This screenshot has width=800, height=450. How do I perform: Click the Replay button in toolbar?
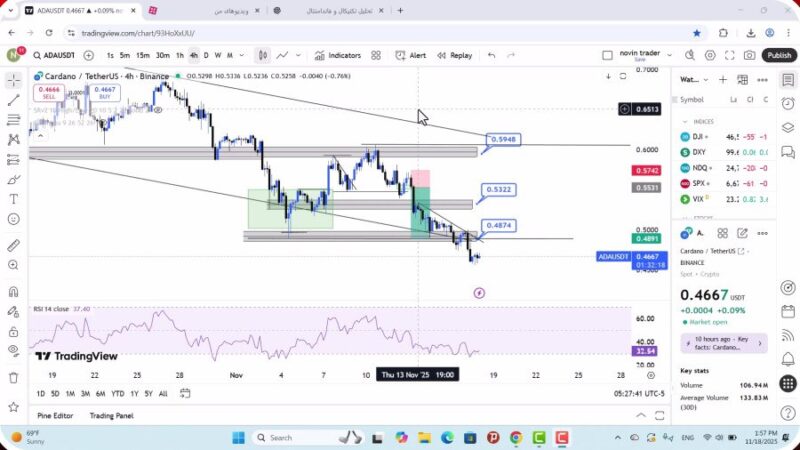click(x=455, y=55)
